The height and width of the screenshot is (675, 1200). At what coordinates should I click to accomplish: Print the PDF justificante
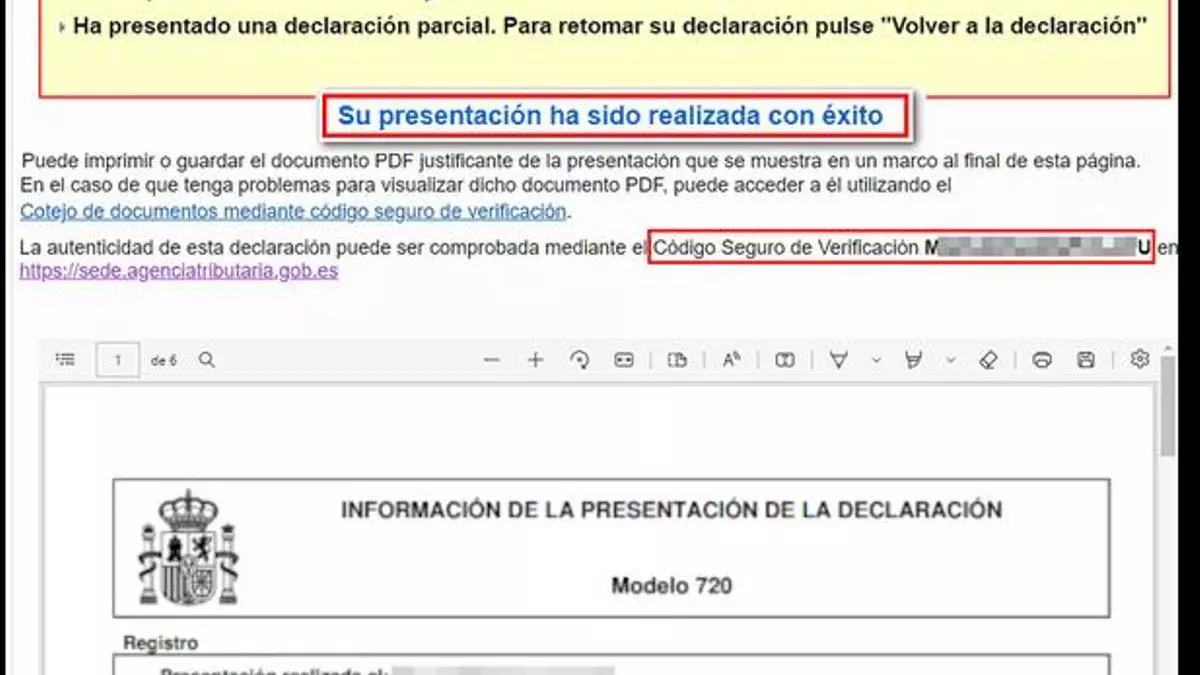pos(1041,360)
